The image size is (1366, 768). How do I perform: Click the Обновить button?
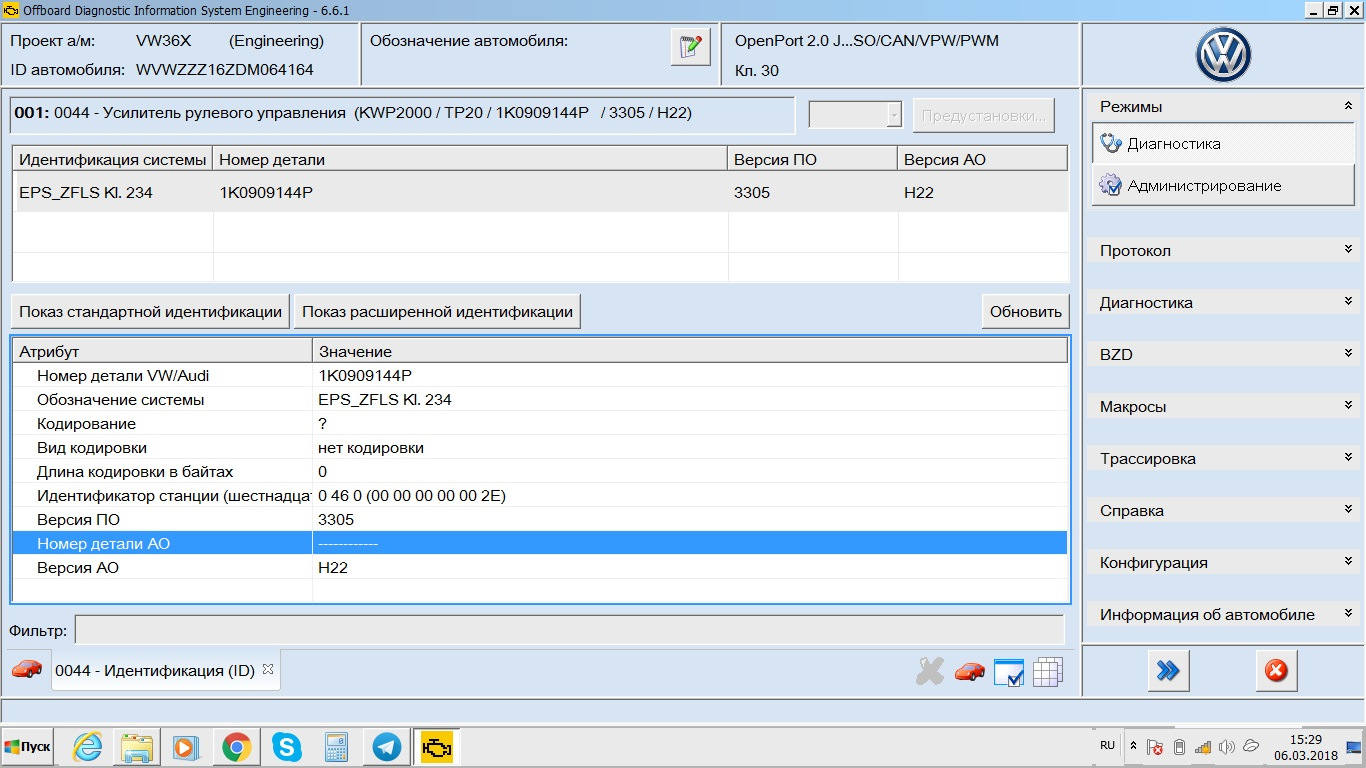[x=1025, y=311]
